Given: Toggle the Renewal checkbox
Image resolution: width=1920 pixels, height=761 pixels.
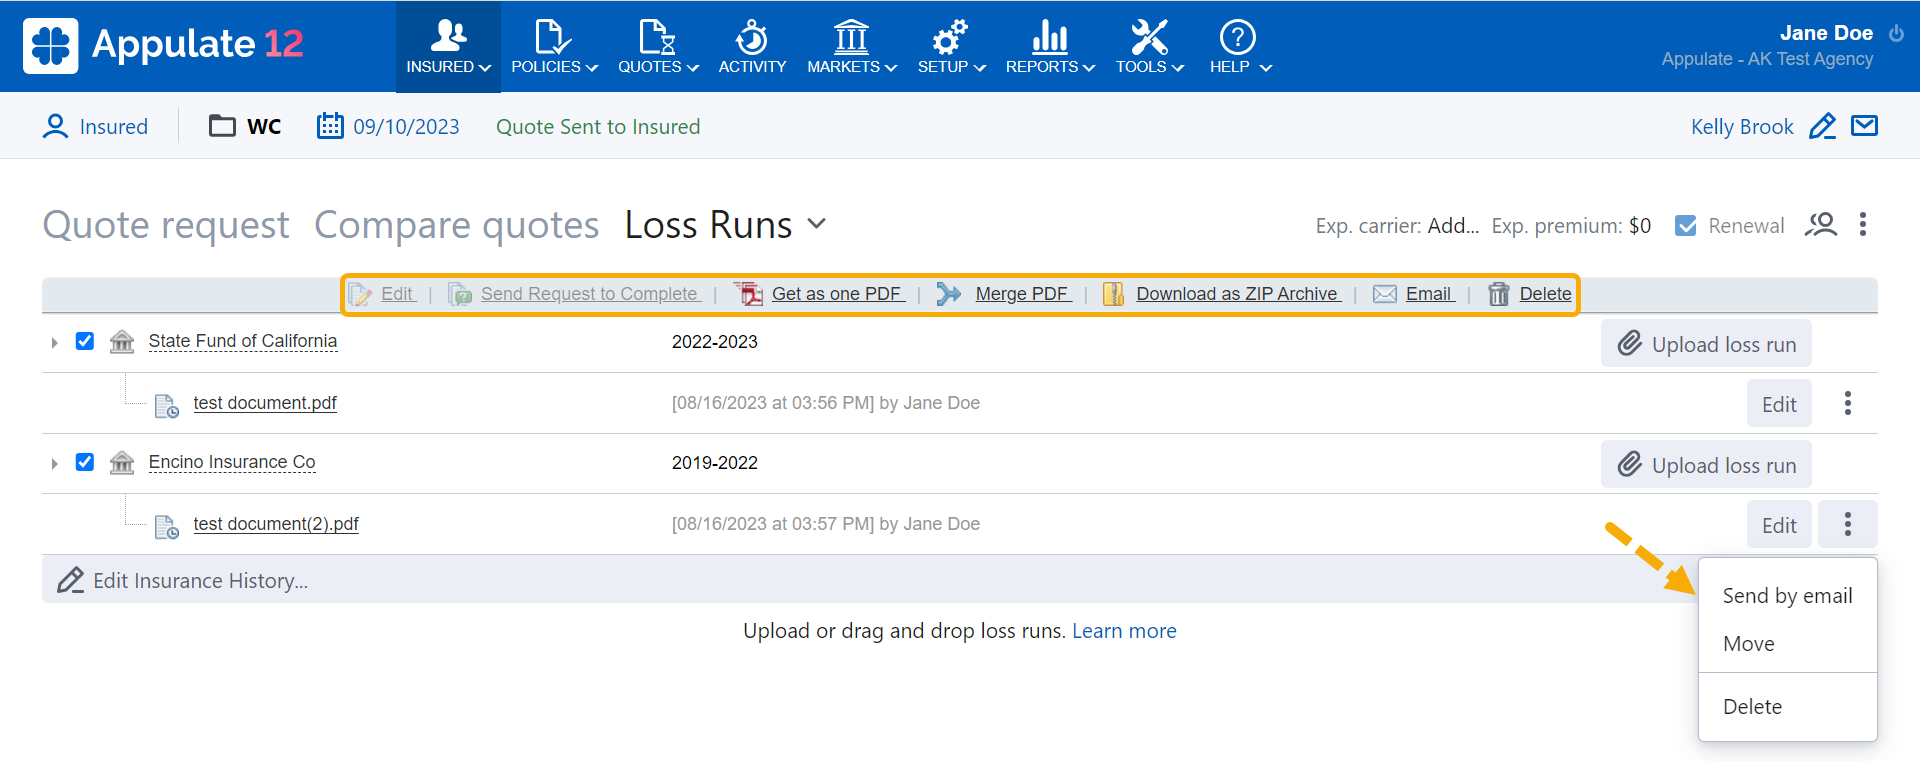Looking at the screenshot, I should 1686,226.
